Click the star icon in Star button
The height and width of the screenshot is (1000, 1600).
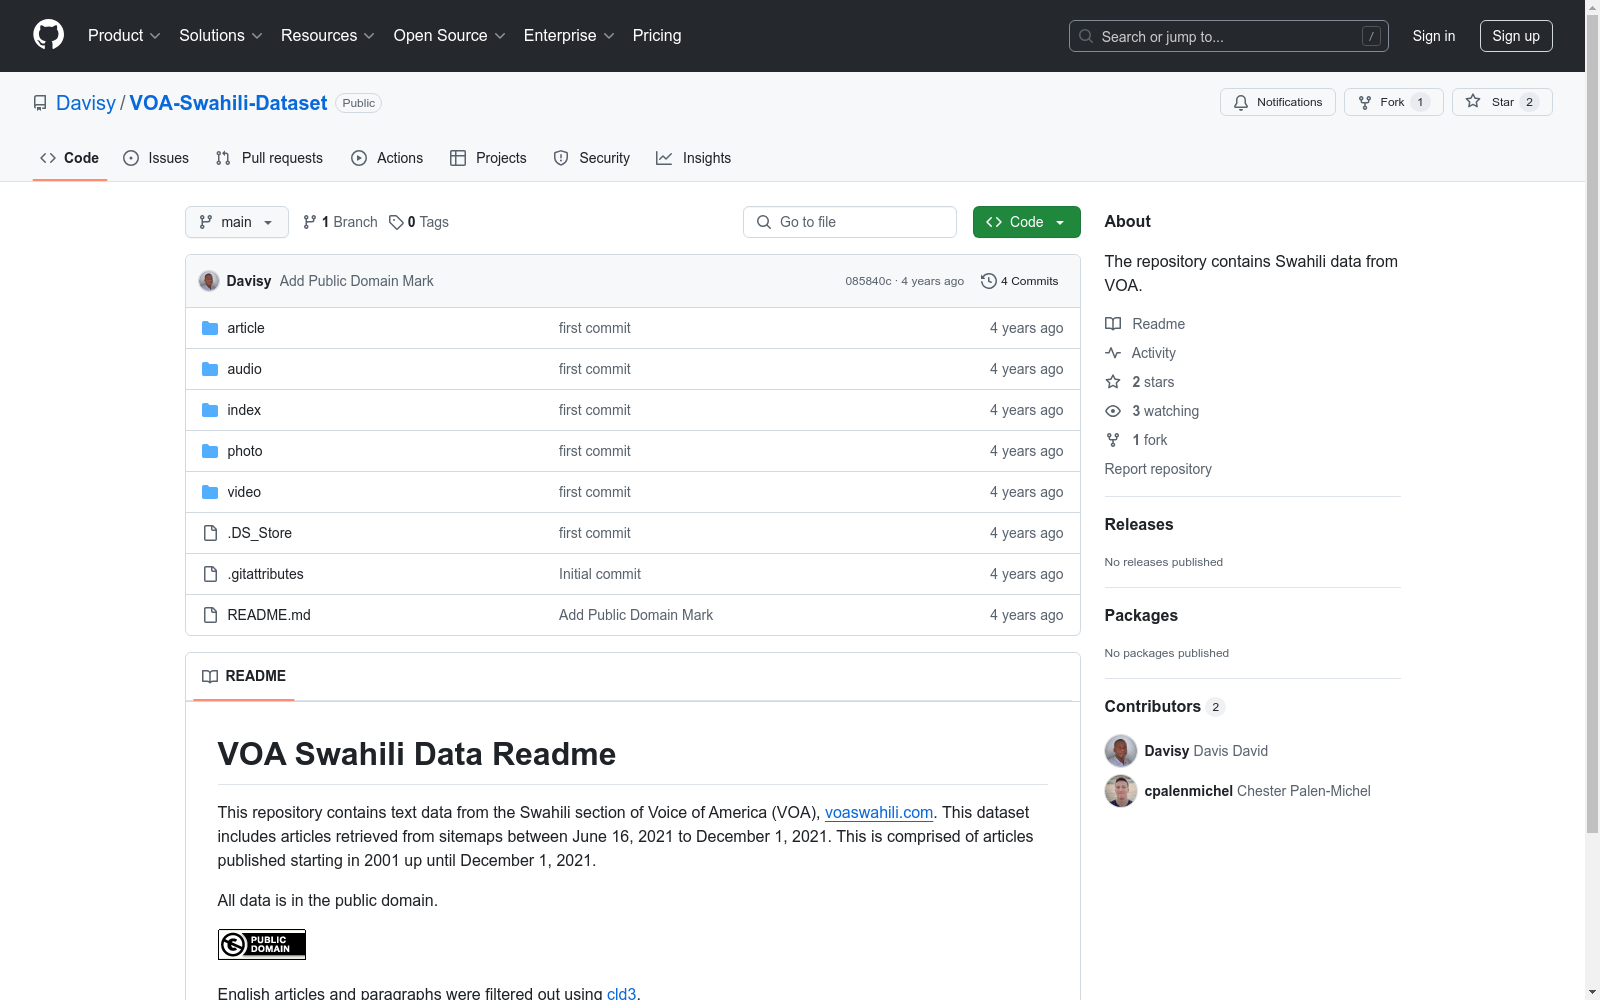(1473, 101)
